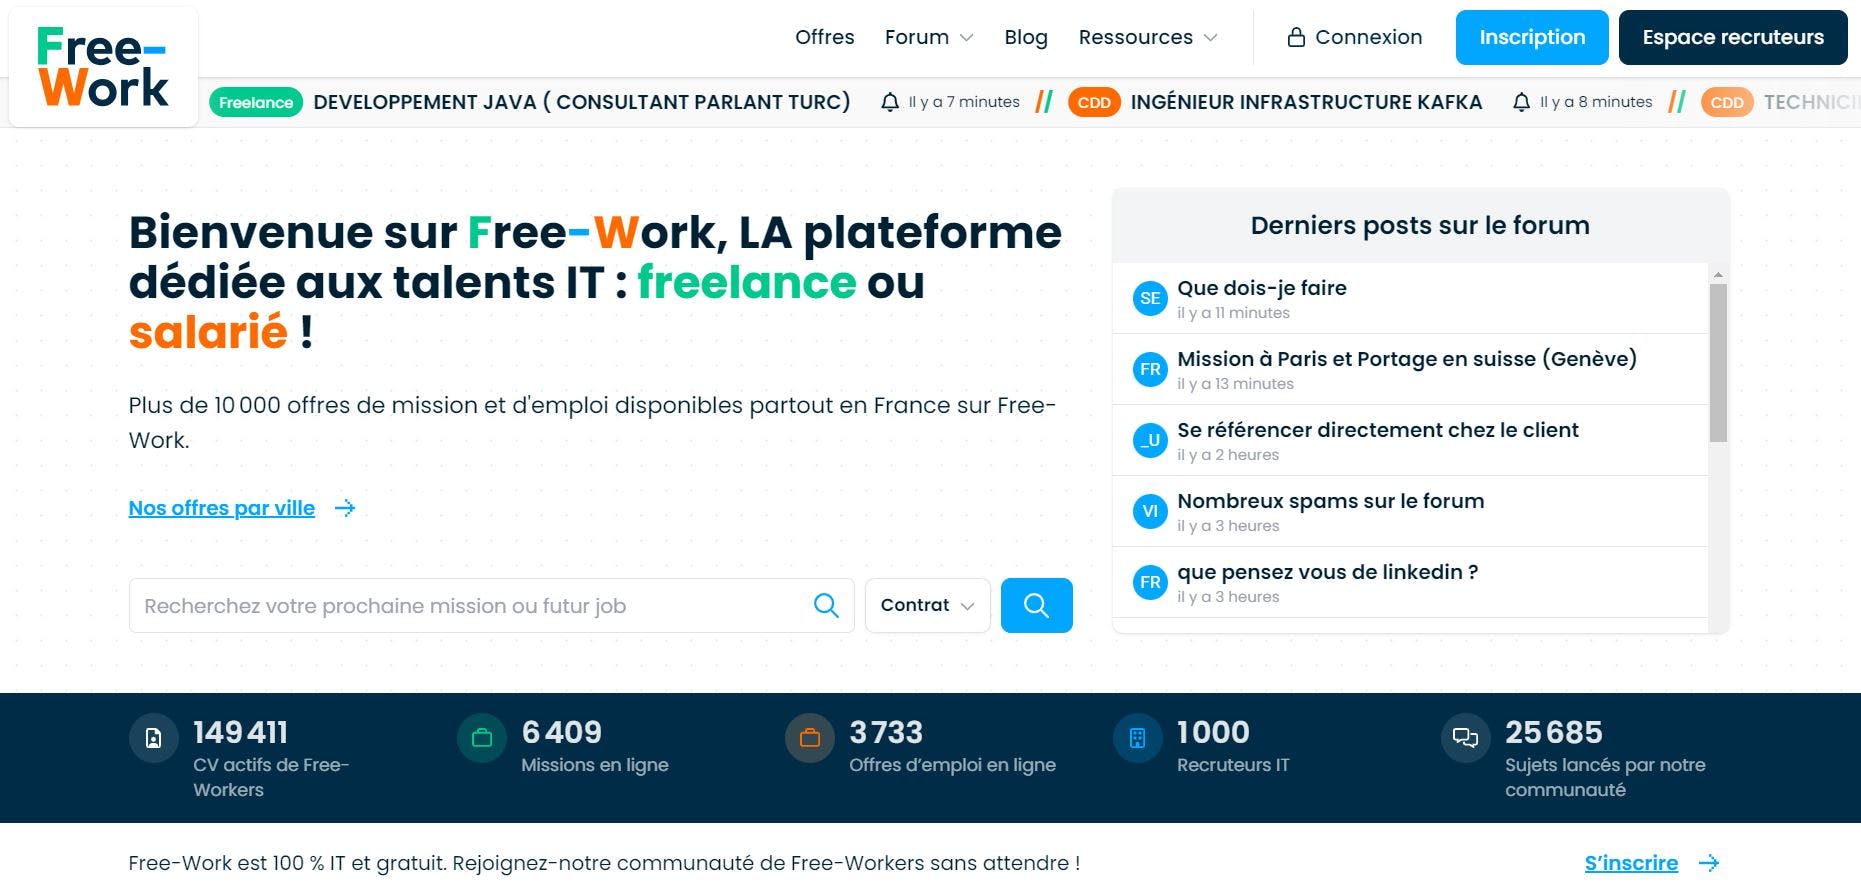This screenshot has height=893, width=1861.
Task: Open the Contrat dropdown
Action: click(927, 605)
